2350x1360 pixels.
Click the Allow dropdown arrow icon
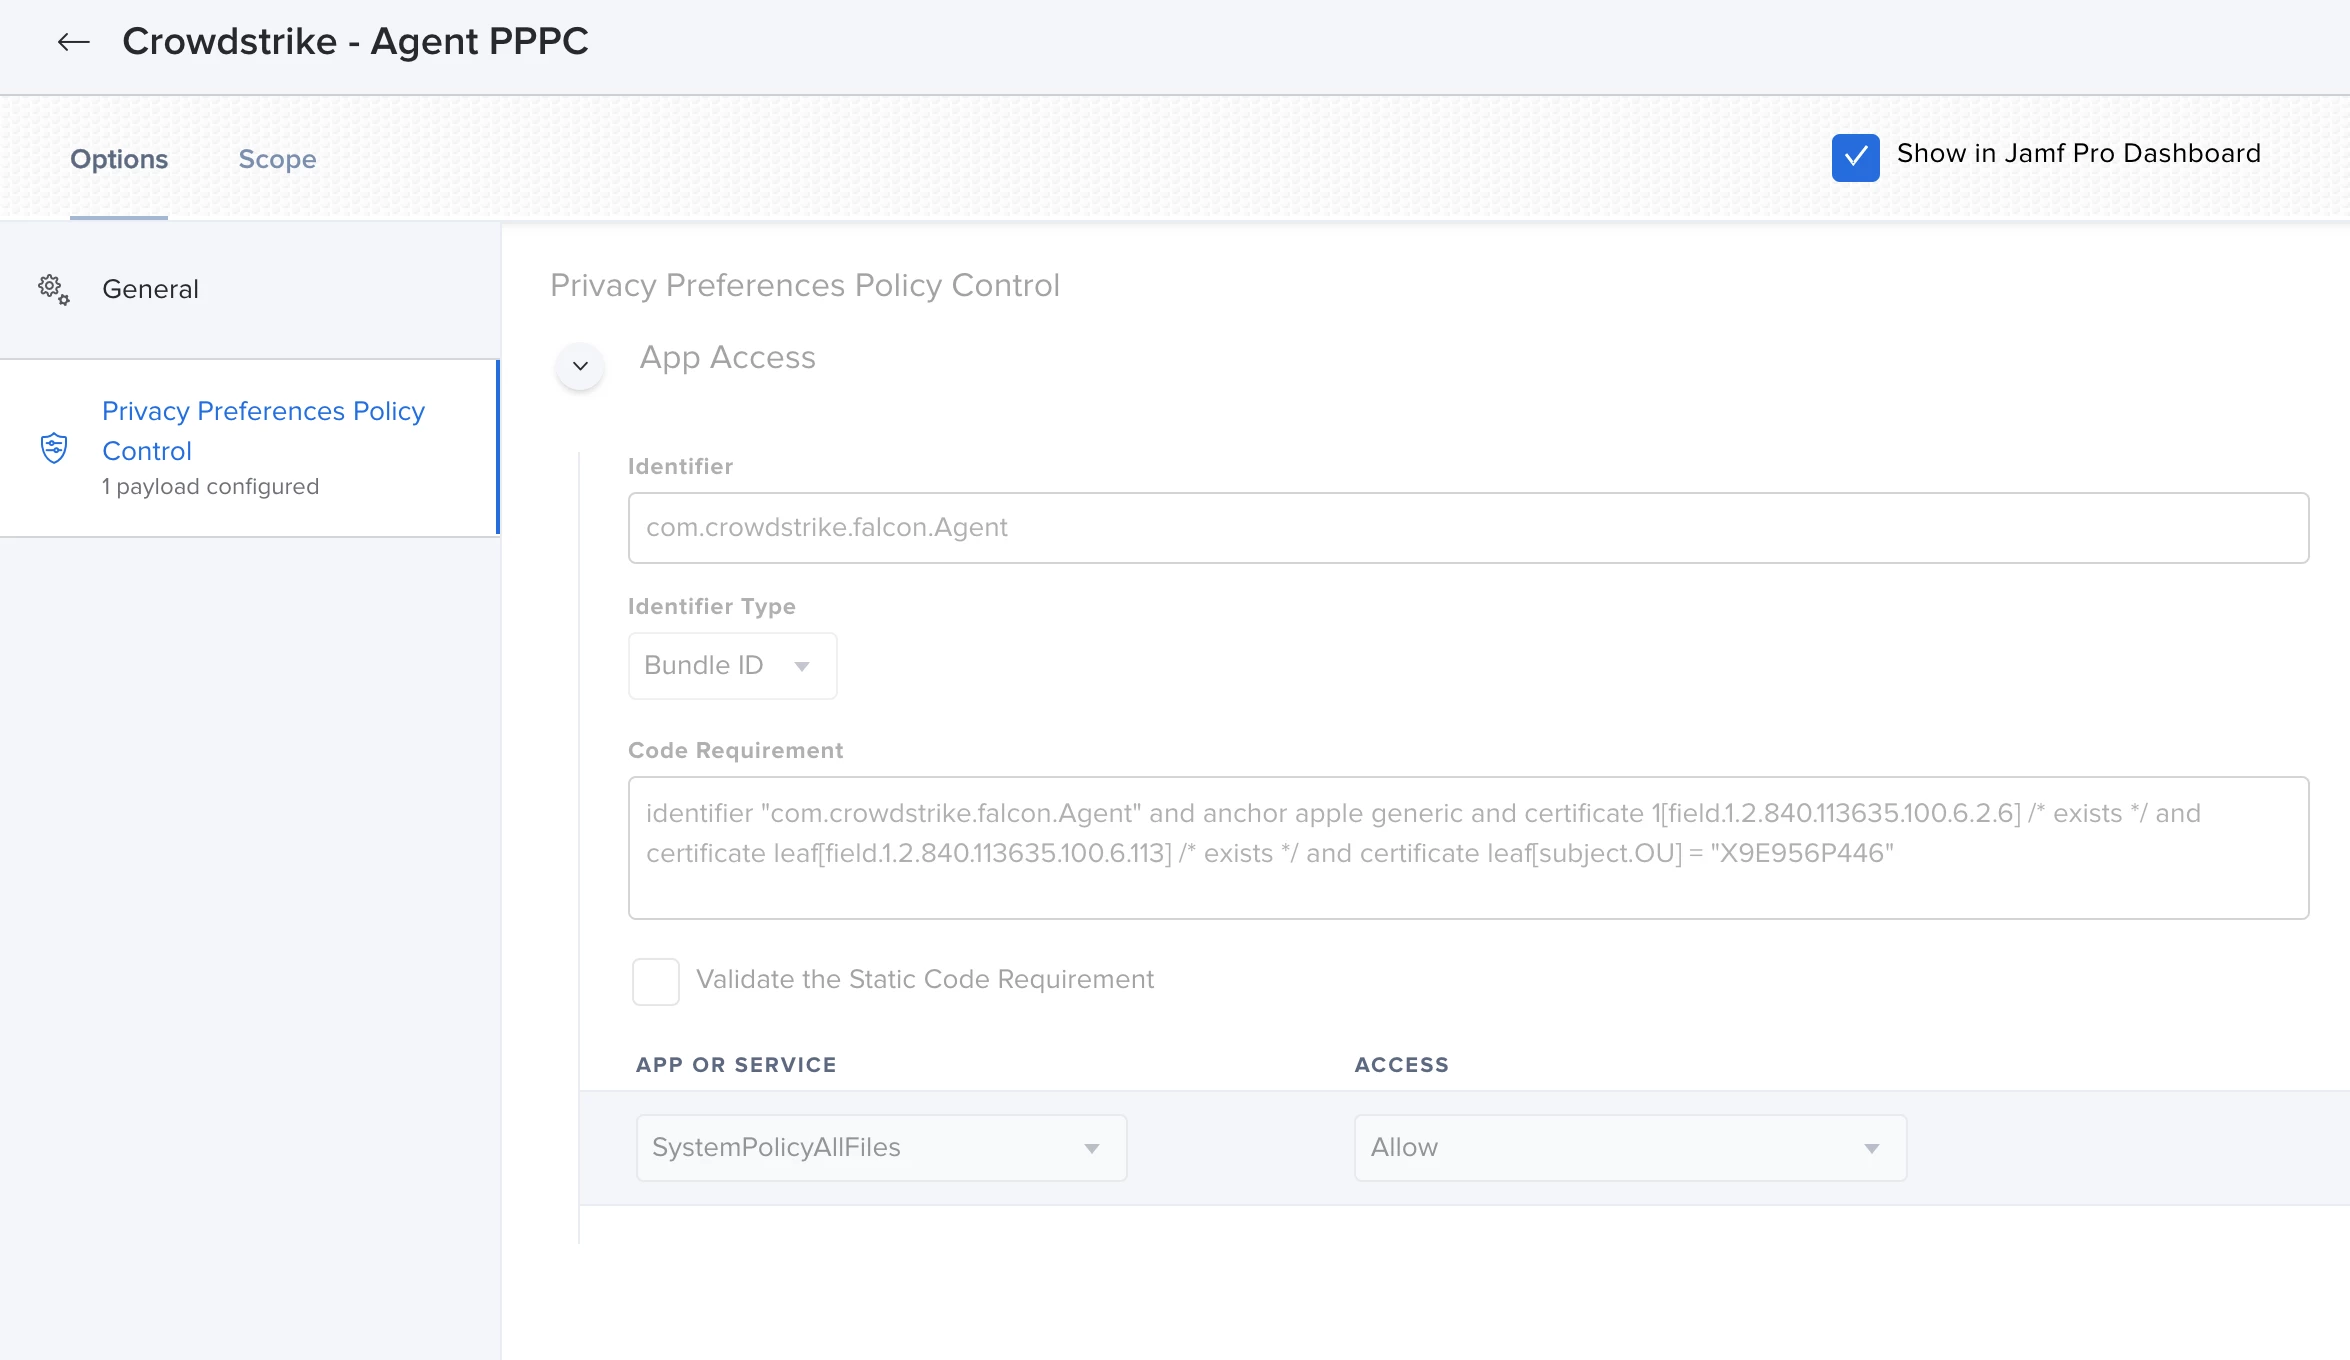tap(1872, 1149)
